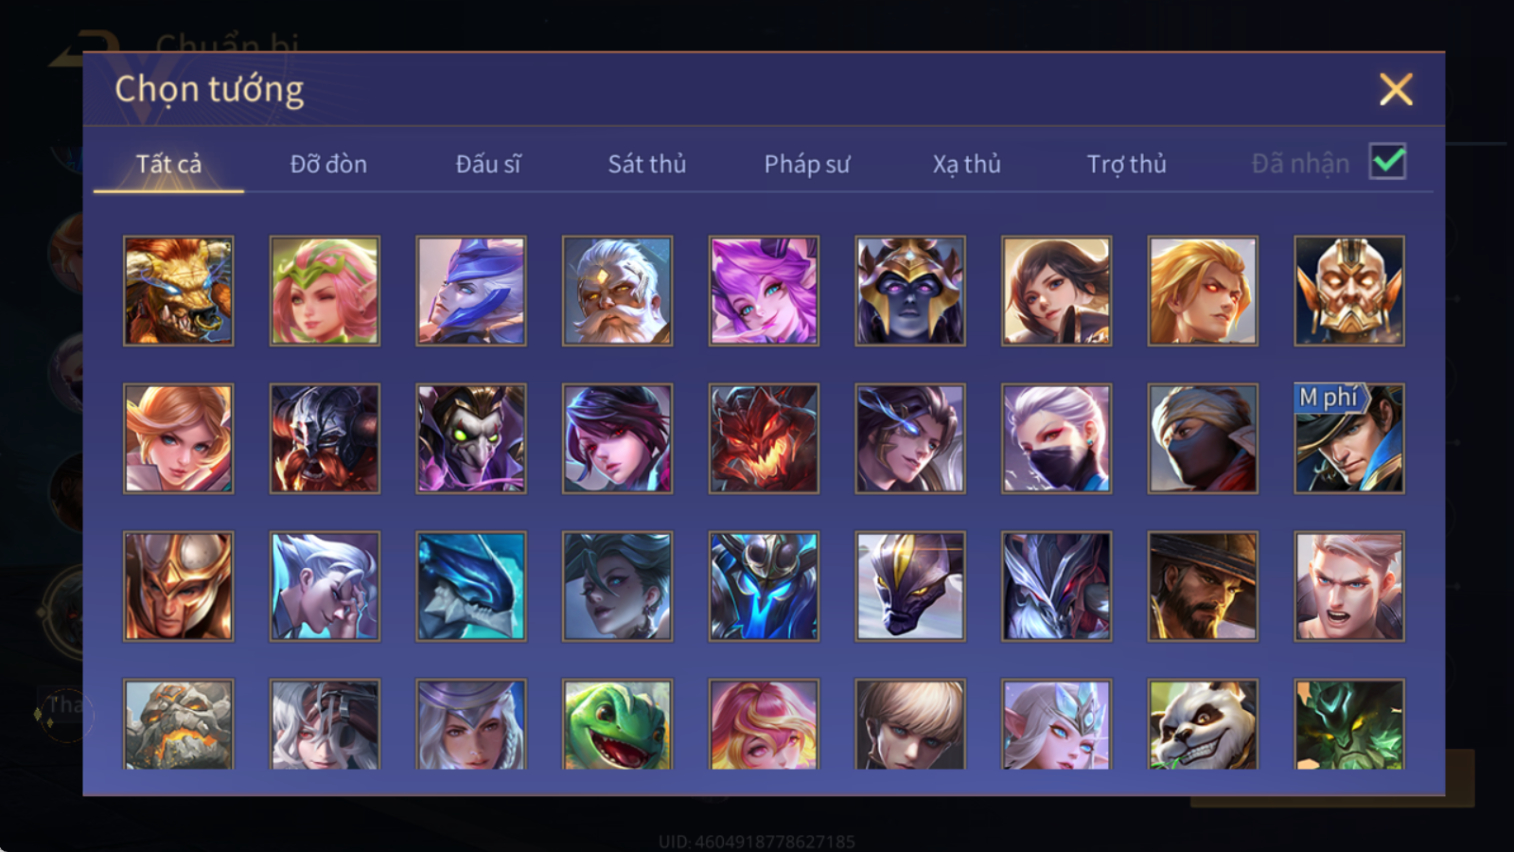Choose the rock golem hero portrait
Viewport: 1514px width, 852px height.
pyautogui.click(x=178, y=724)
